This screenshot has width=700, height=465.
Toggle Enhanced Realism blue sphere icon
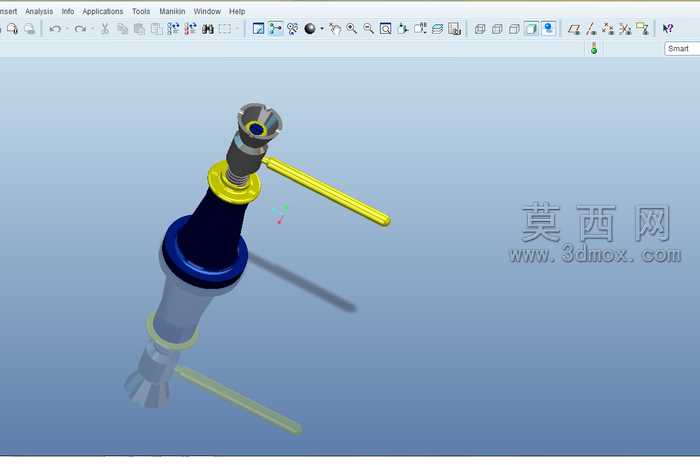click(548, 29)
